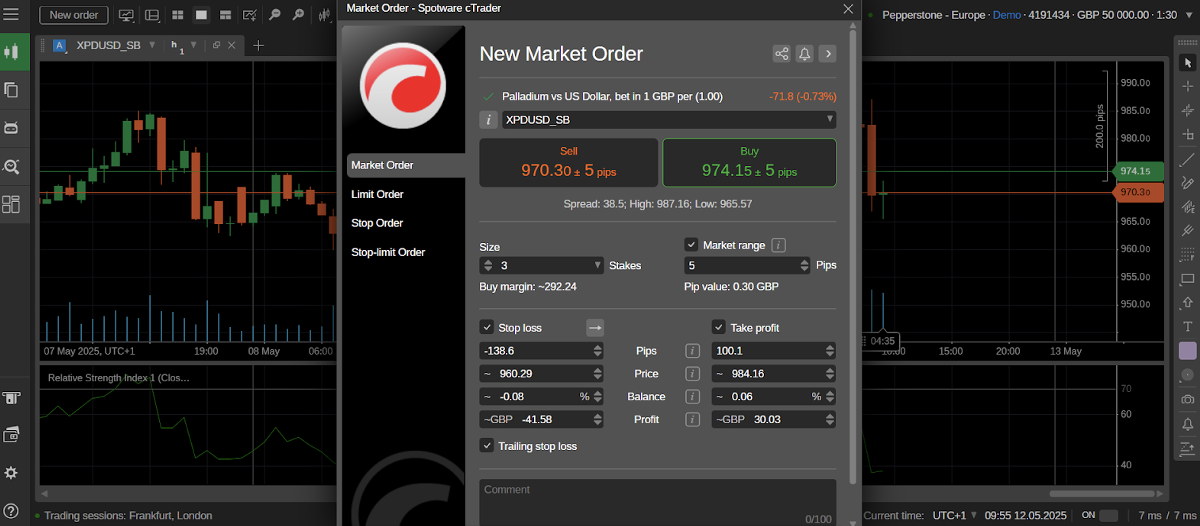Click the Demo account link
The image size is (1200, 526).
pyautogui.click(x=1008, y=15)
